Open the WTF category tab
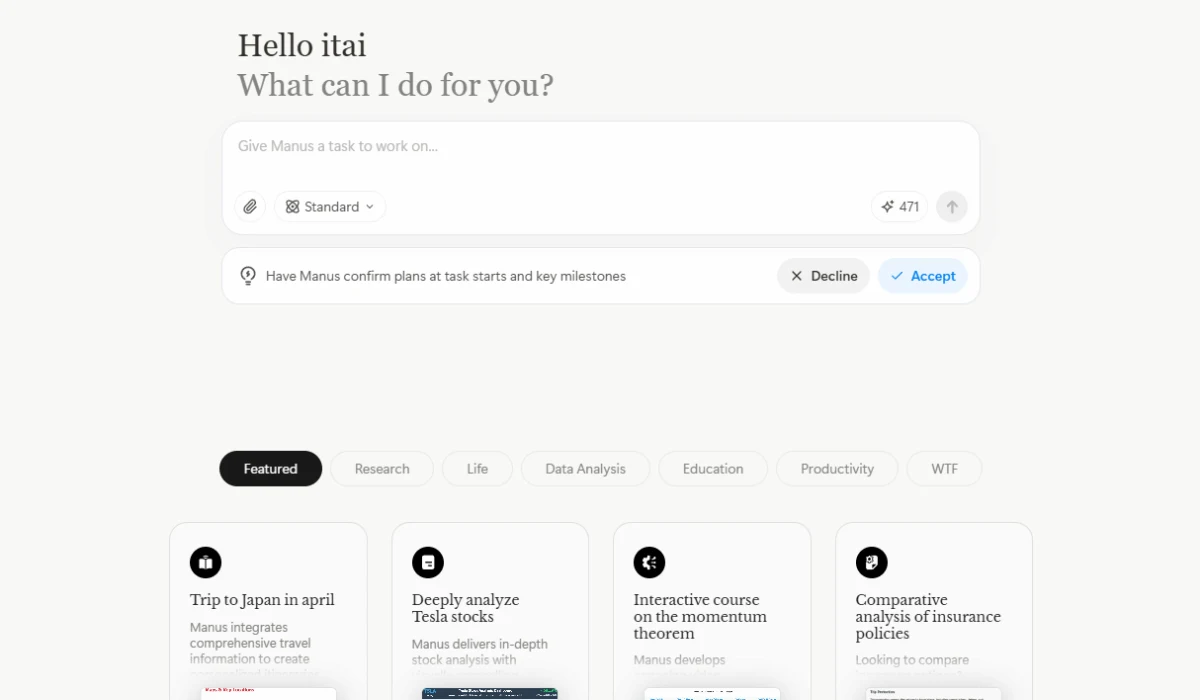This screenshot has width=1200, height=700. pyautogui.click(x=944, y=469)
